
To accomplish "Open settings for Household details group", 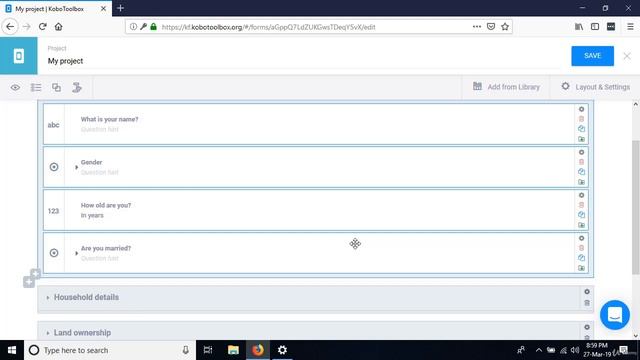I will coord(587,292).
